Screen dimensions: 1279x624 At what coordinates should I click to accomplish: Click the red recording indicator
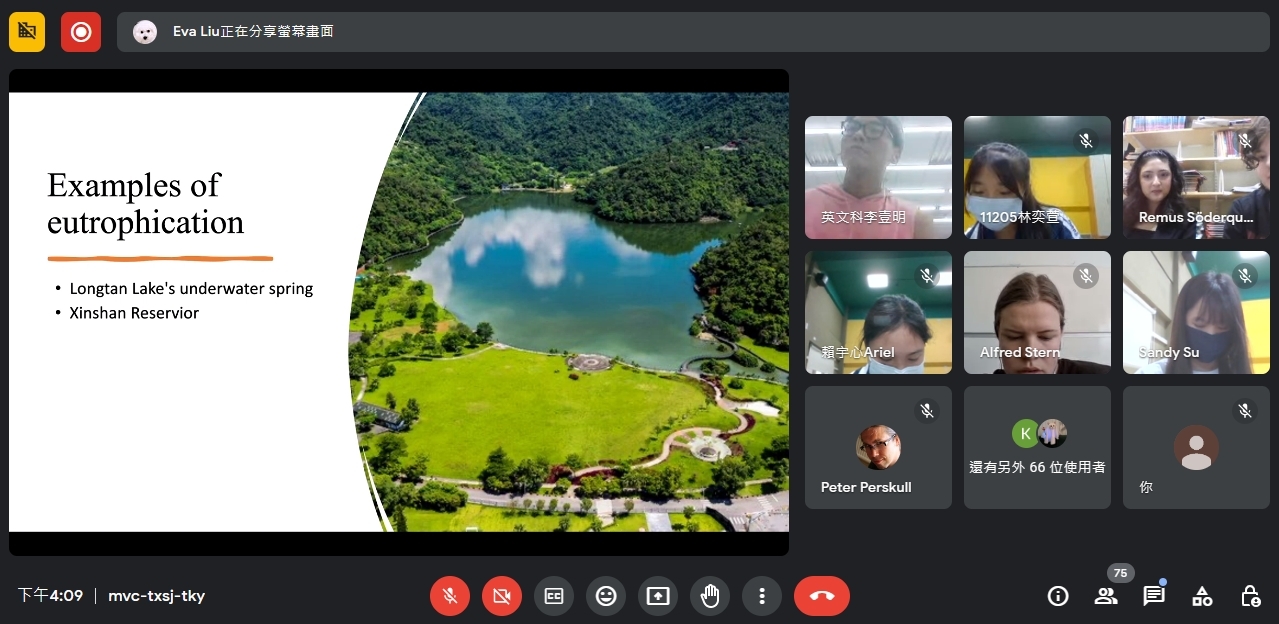tap(81, 32)
